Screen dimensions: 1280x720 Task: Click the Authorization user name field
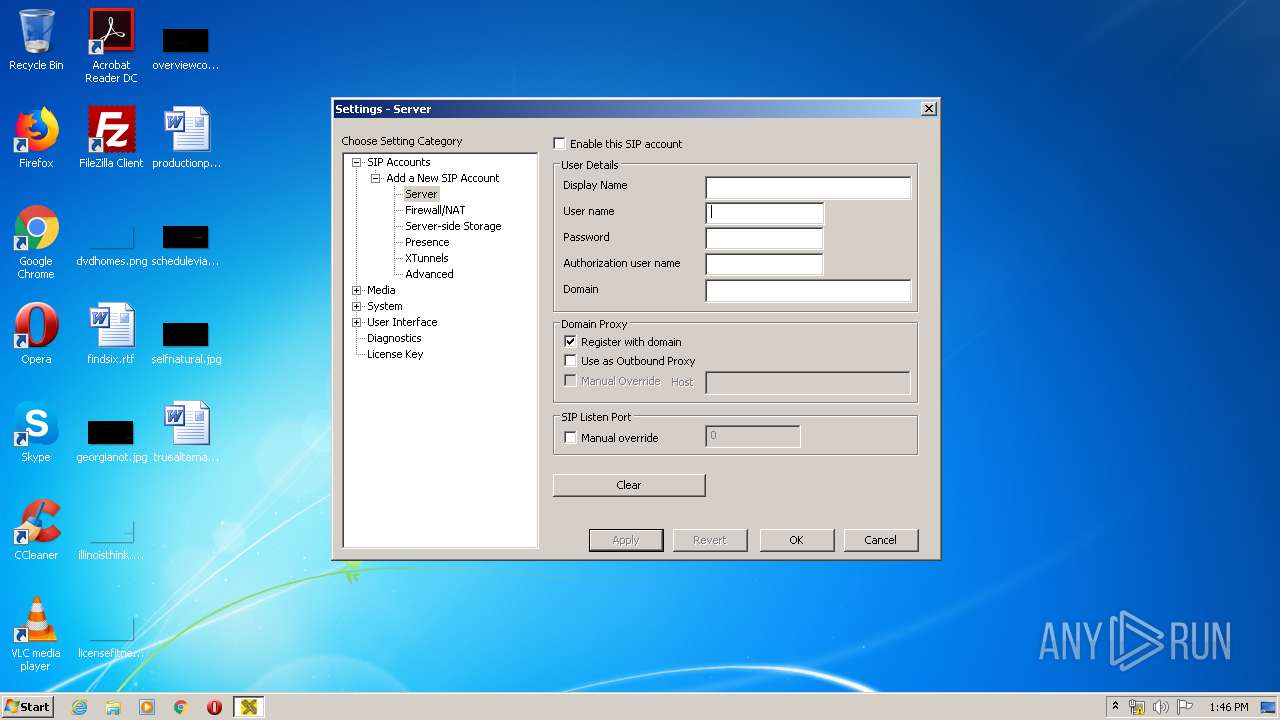coord(764,265)
